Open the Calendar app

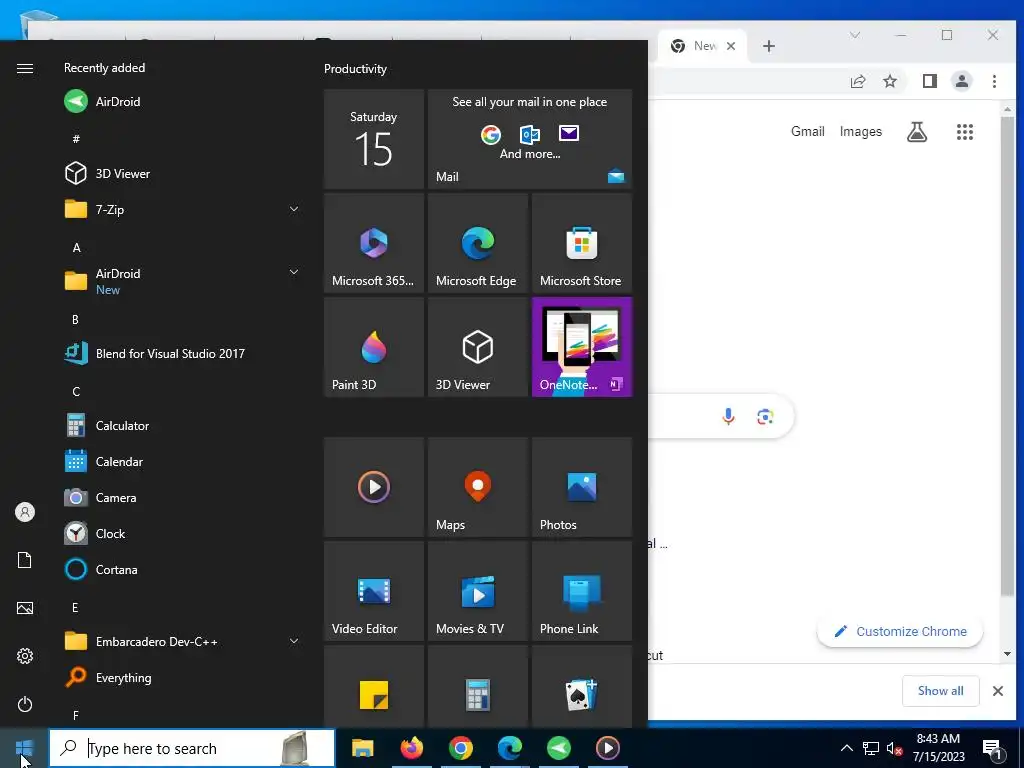click(182, 462)
